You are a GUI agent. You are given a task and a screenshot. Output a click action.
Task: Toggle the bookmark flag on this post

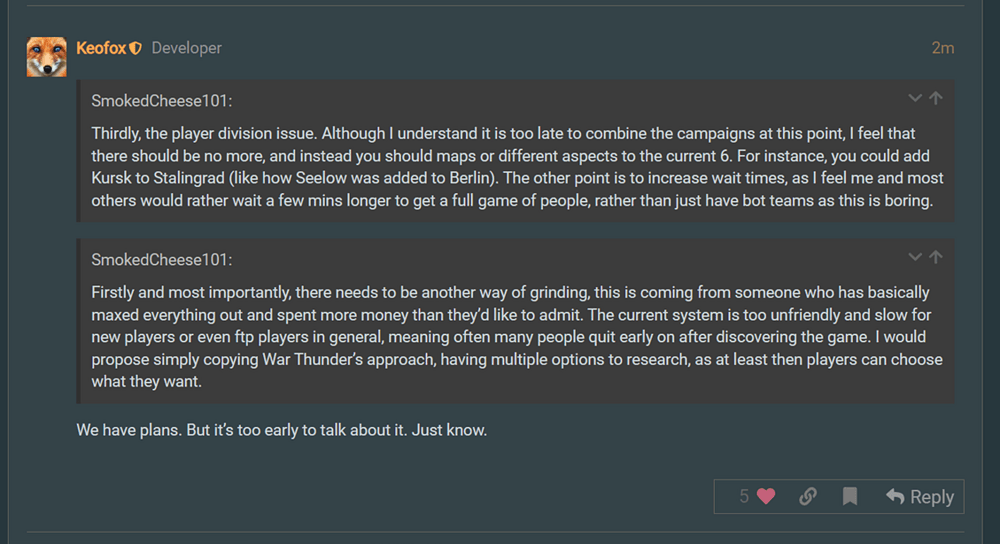coord(850,497)
